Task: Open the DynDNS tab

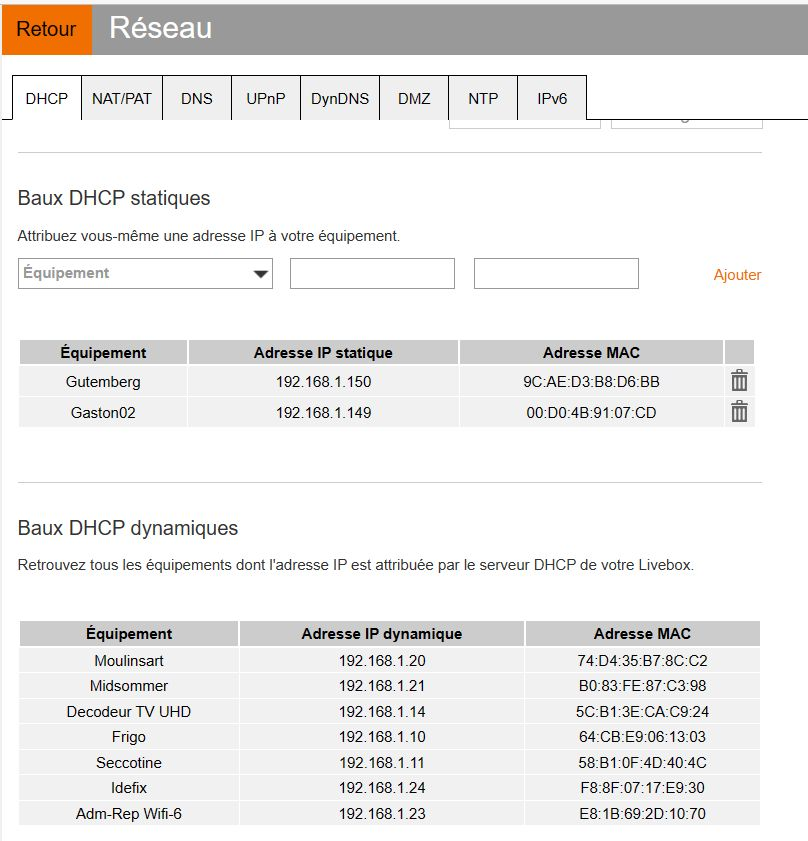Action: 340,99
